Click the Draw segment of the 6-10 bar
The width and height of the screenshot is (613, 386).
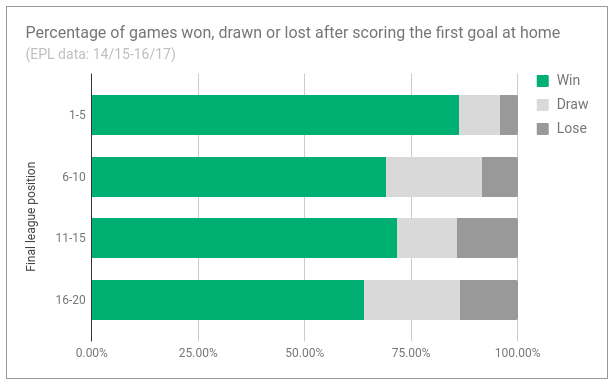click(x=434, y=177)
